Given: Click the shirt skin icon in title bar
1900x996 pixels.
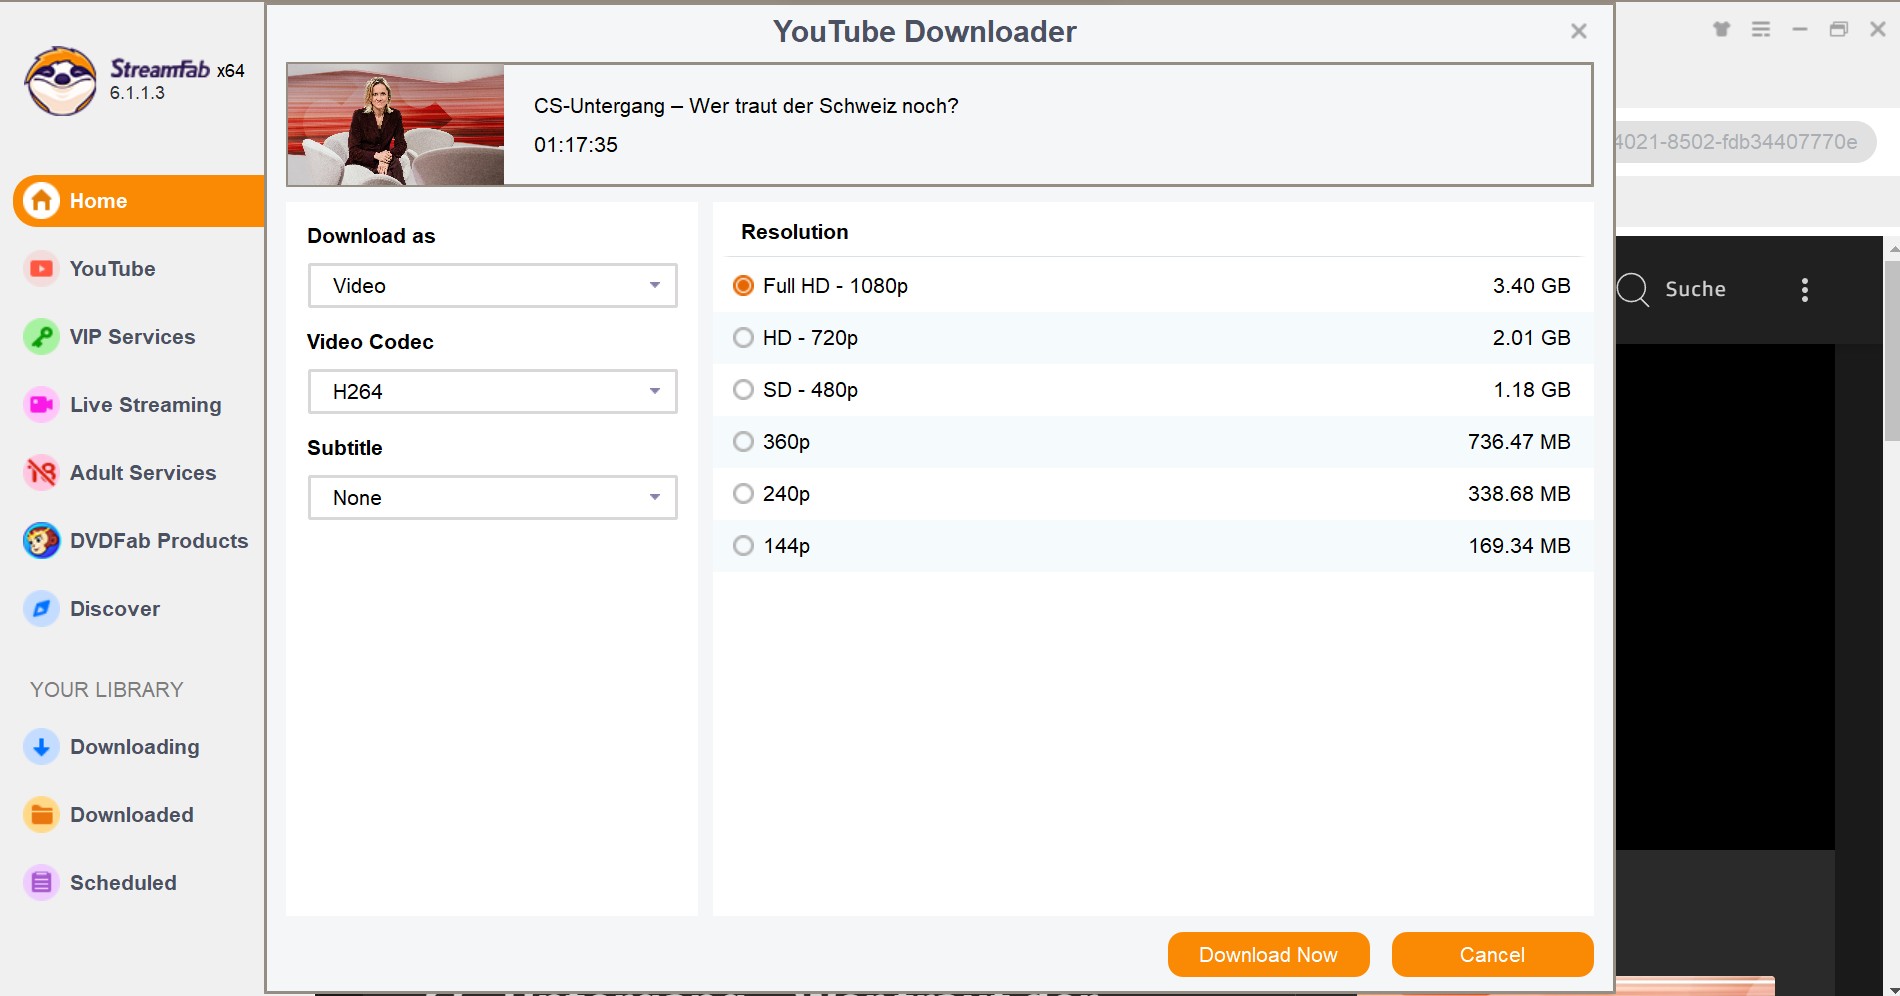Looking at the screenshot, I should point(1721,29).
